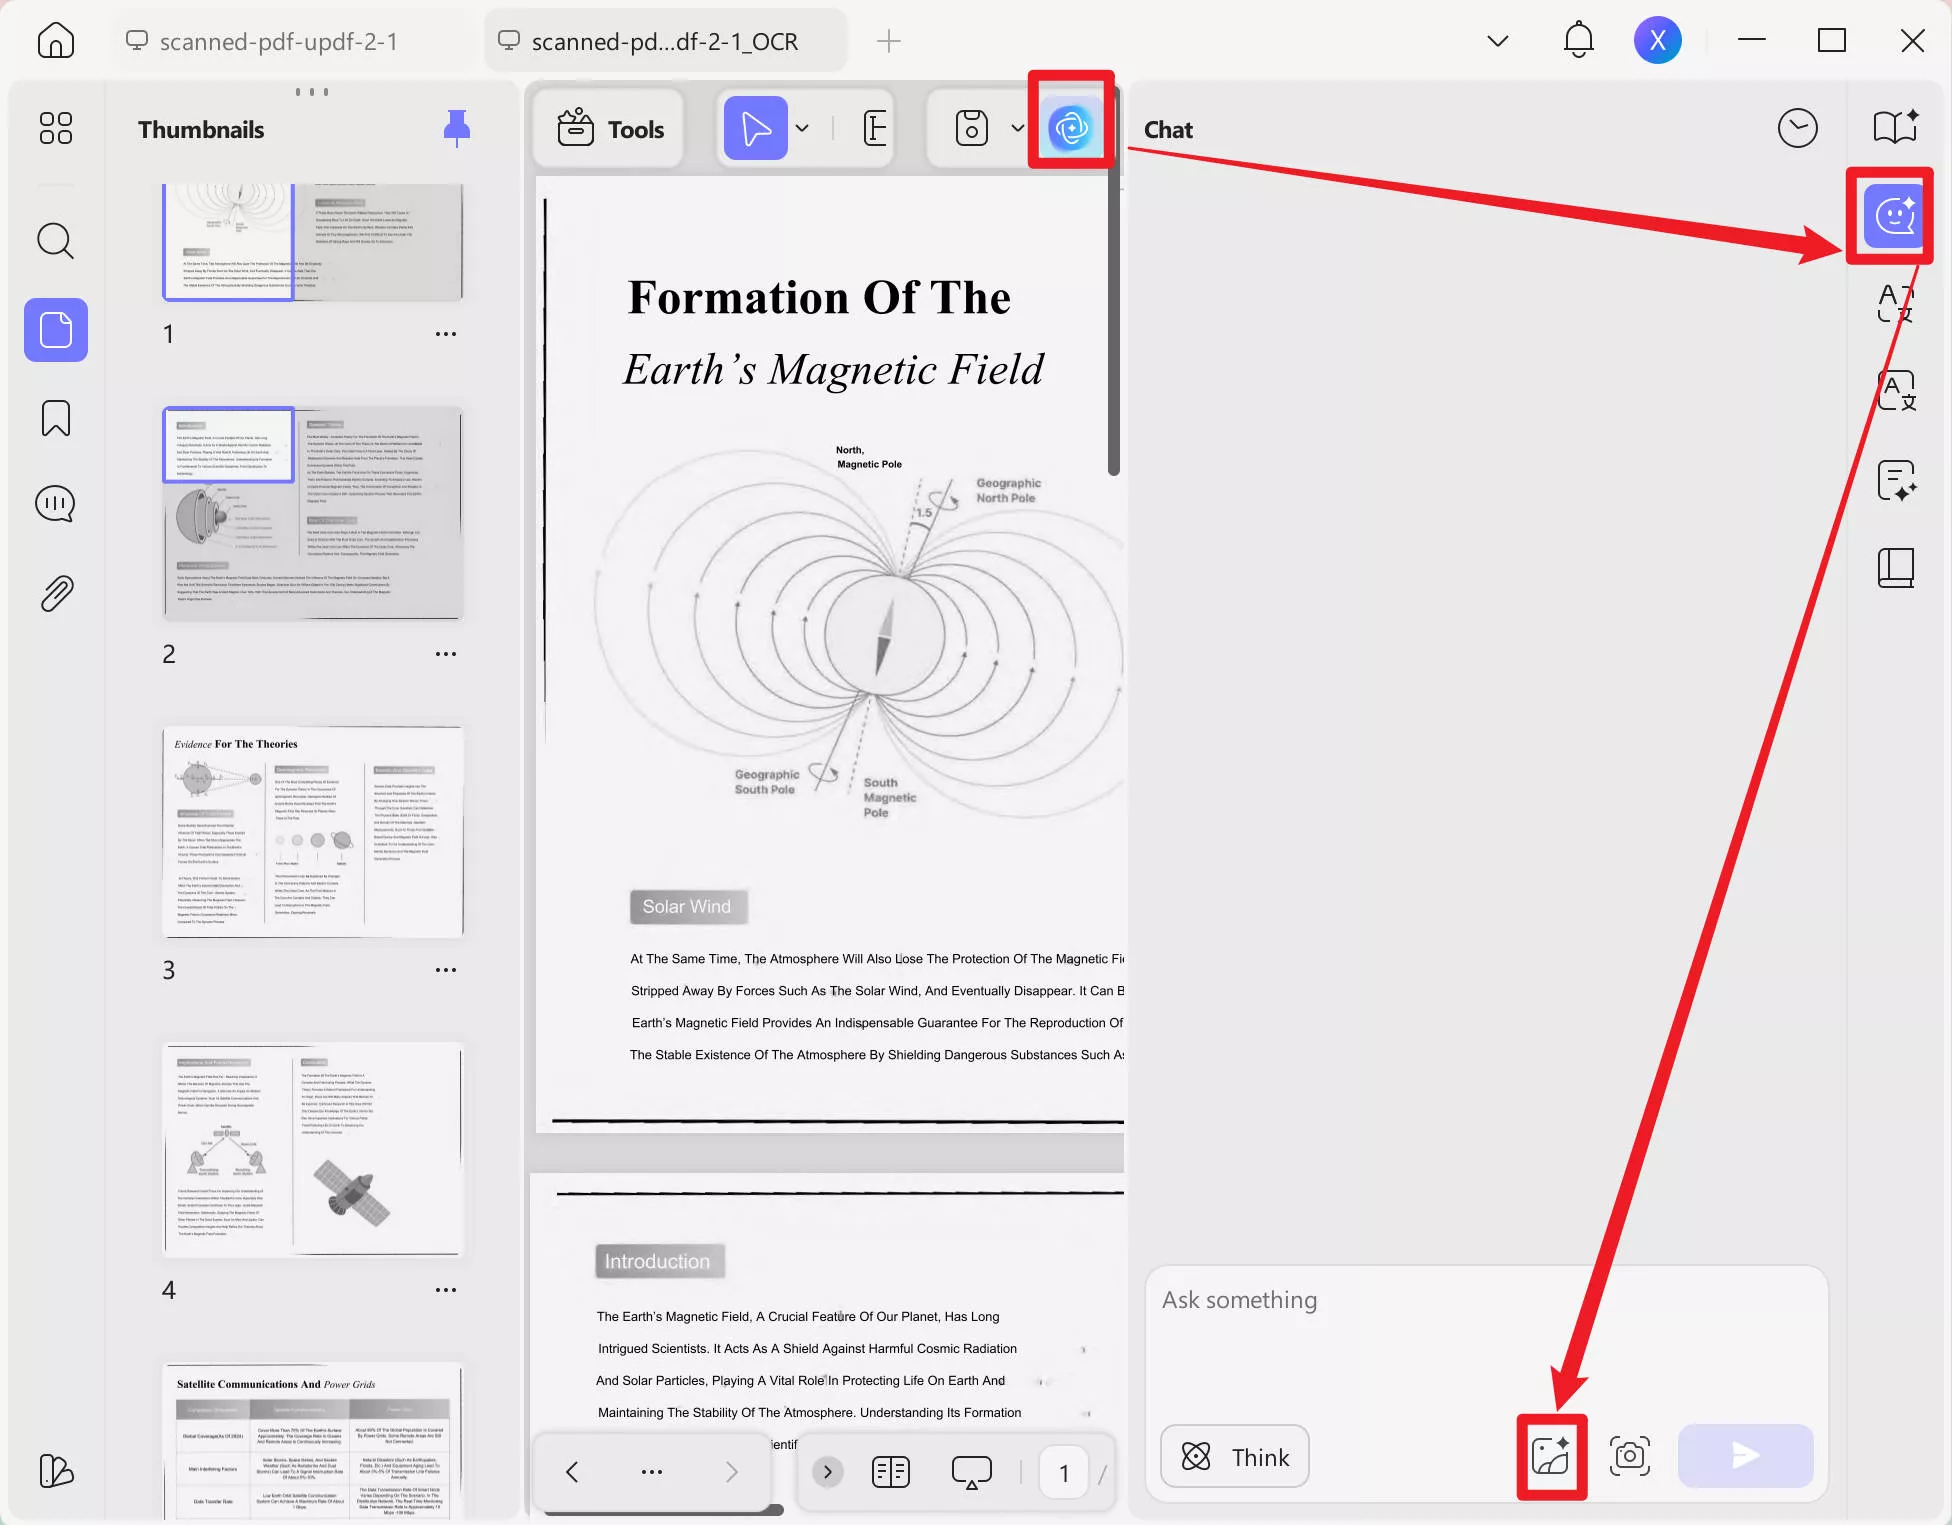Open the comments panel in the left sidebar
This screenshot has height=1525, width=1952.
55,504
